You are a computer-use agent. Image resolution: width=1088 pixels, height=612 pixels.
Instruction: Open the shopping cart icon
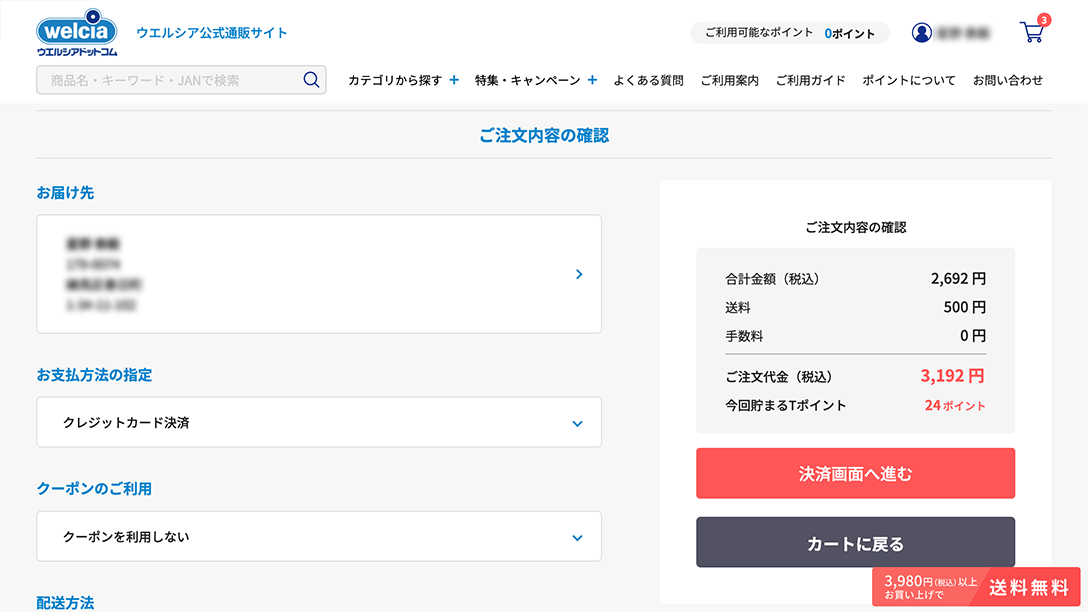pyautogui.click(x=1032, y=32)
